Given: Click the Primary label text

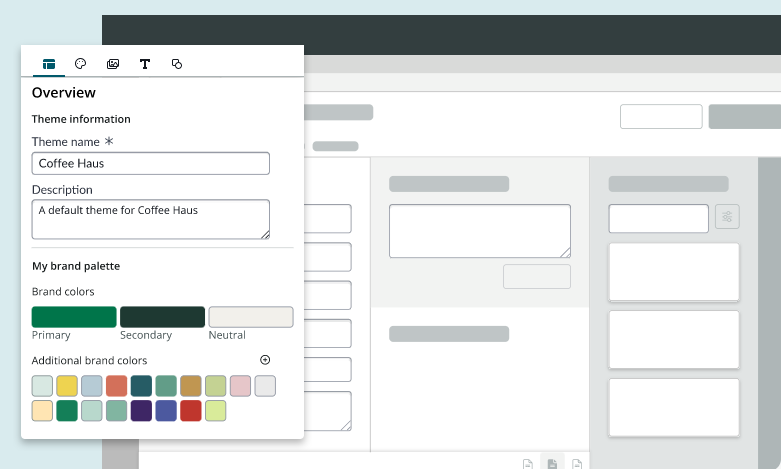Looking at the screenshot, I should (51, 335).
